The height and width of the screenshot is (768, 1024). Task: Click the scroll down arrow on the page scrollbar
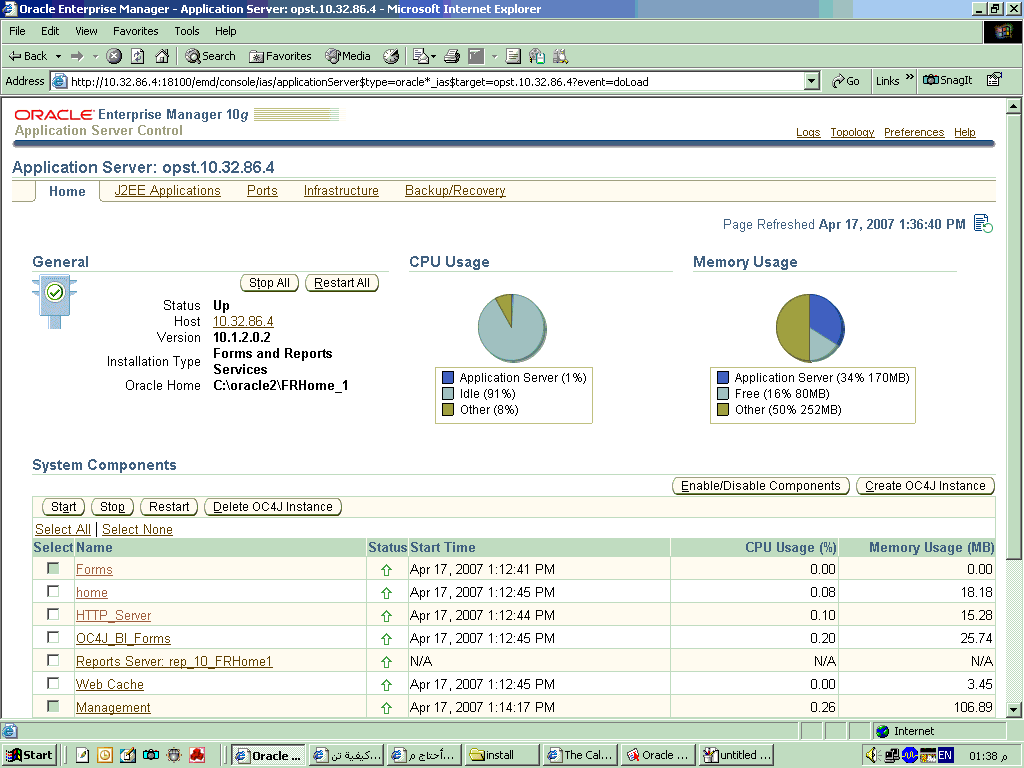click(x=1014, y=709)
